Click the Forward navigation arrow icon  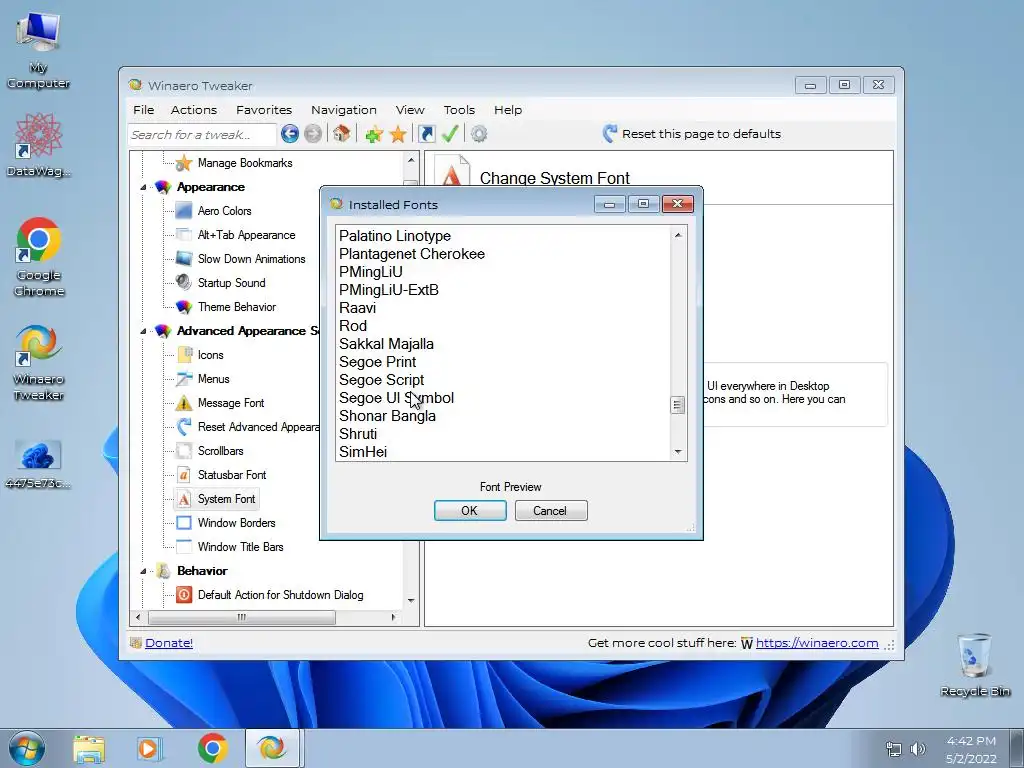pyautogui.click(x=313, y=134)
